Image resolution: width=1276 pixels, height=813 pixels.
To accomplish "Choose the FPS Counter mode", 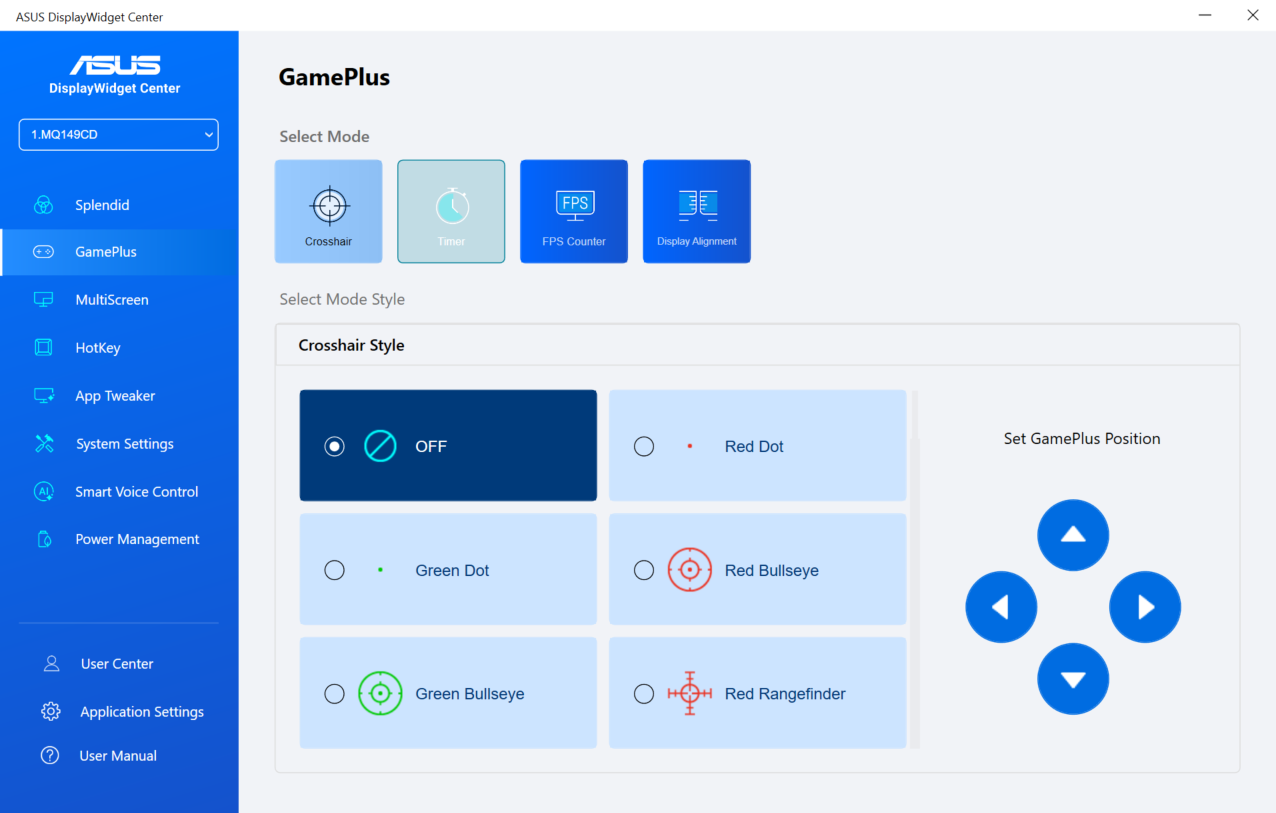I will [574, 211].
